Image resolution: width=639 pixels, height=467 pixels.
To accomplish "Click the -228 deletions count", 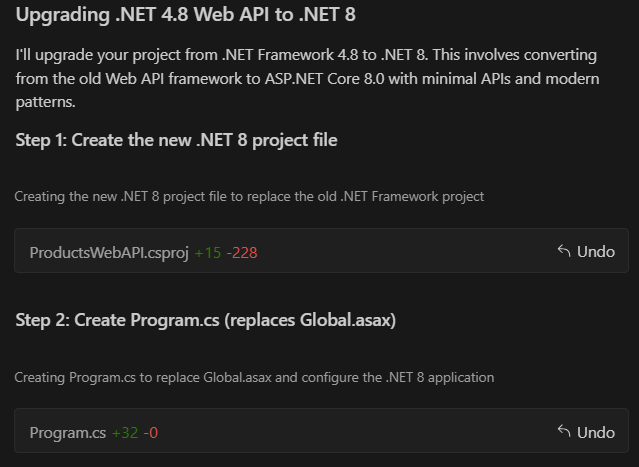I will click(x=242, y=253).
